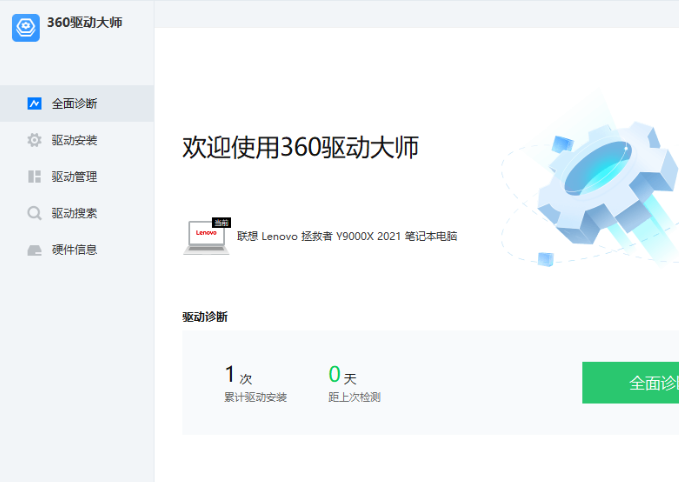679x482 pixels.
Task: Click the 距上次检测 label
Action: coord(354,397)
